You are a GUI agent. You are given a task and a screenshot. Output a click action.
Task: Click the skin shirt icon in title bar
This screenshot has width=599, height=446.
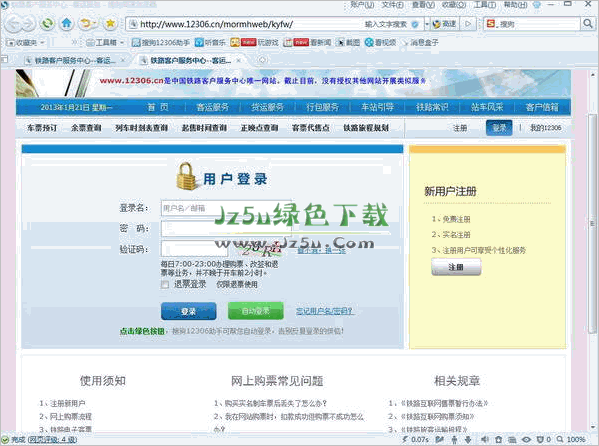coord(537,5)
